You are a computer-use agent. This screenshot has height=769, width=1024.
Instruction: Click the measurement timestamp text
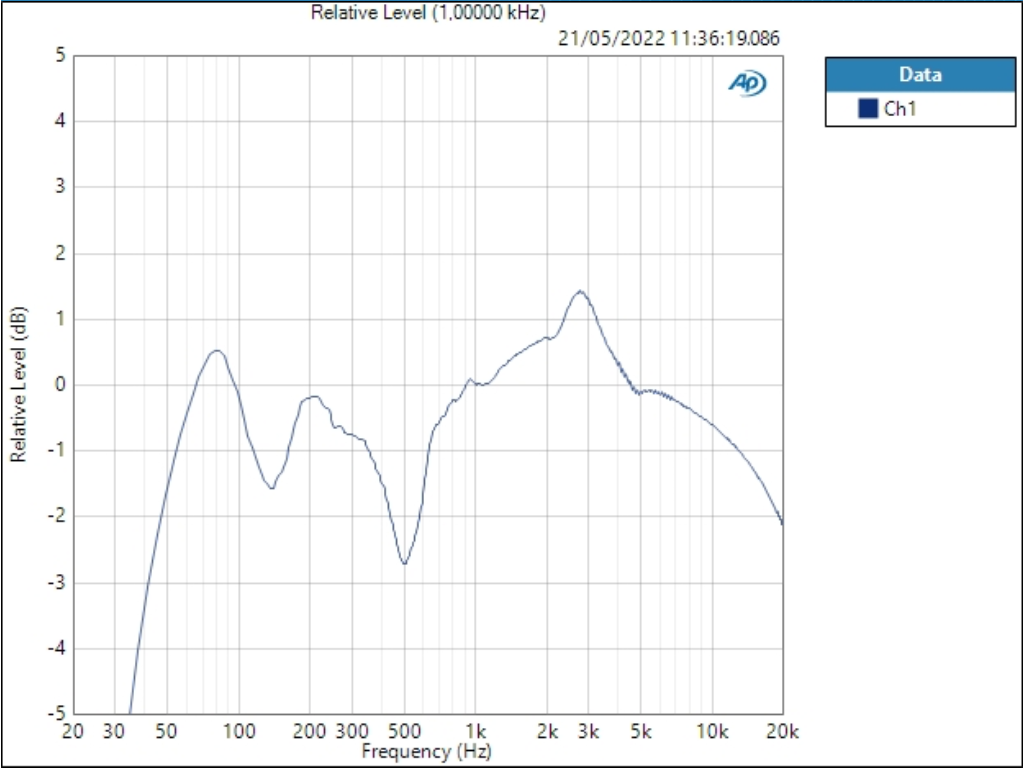(x=668, y=41)
